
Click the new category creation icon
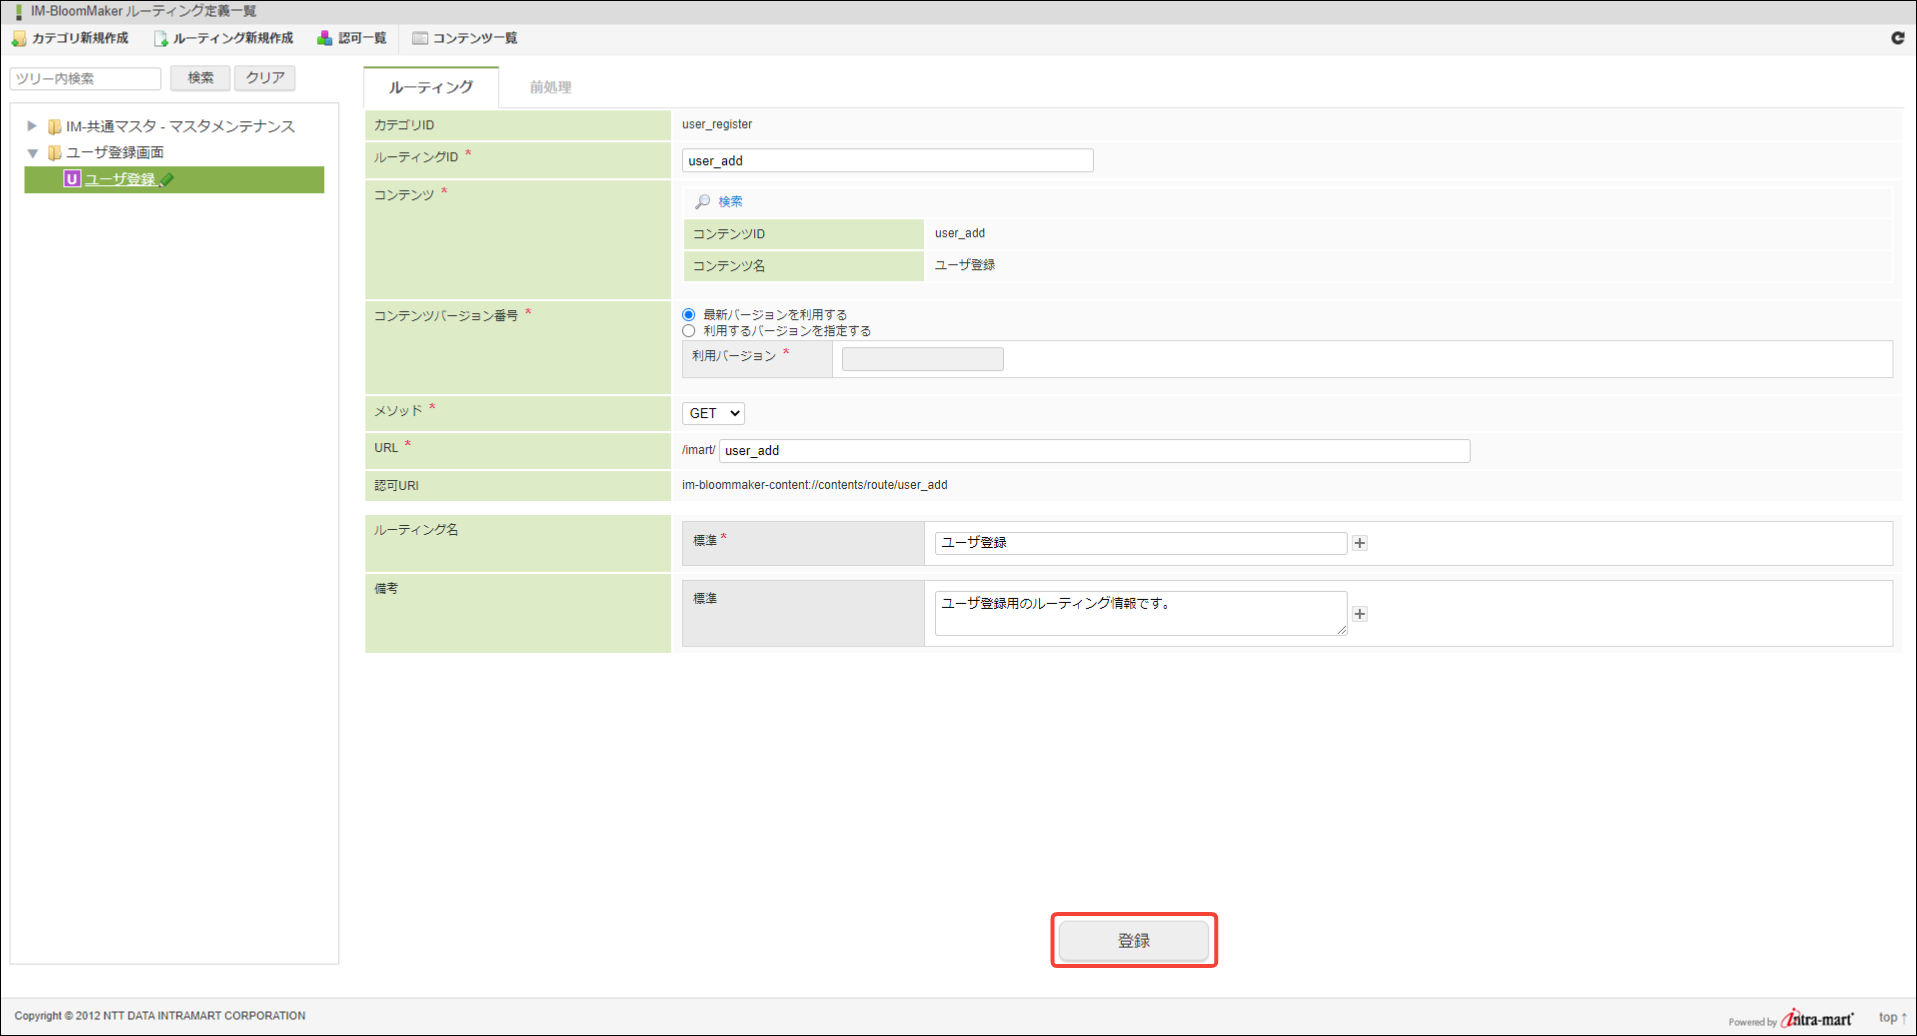click(x=19, y=39)
